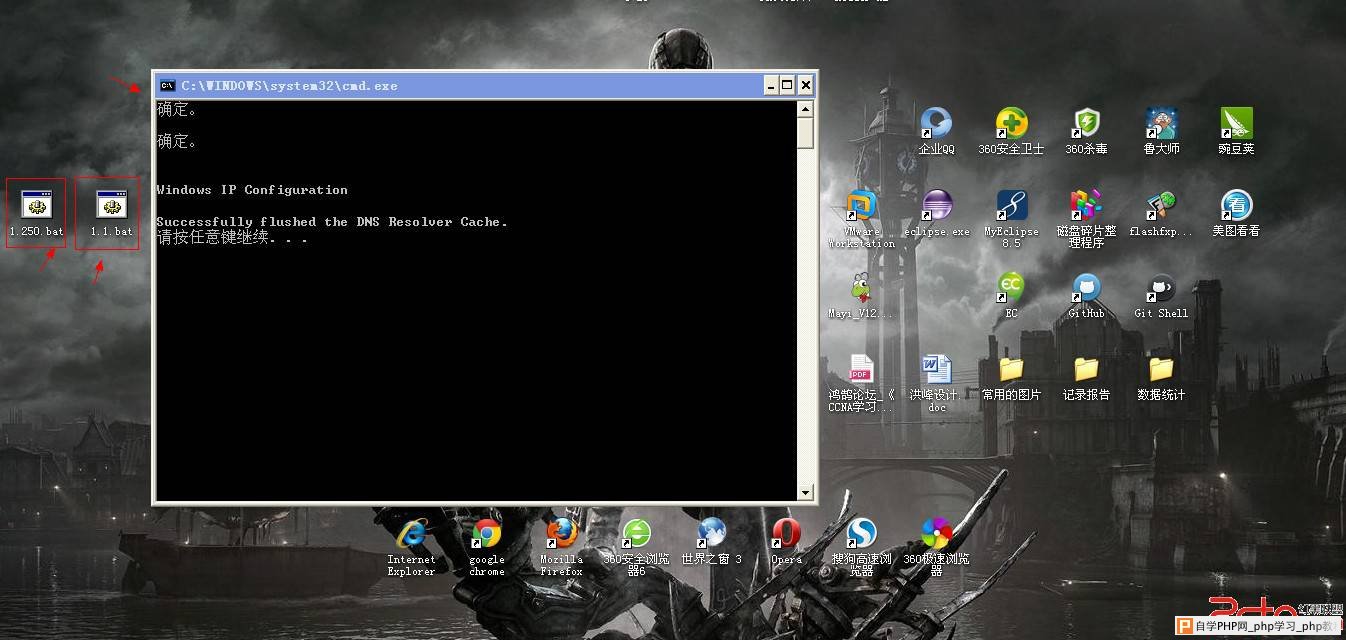This screenshot has height=640, width=1346.
Task: Select the Internet Explorer desktop icon
Action: tap(411, 534)
